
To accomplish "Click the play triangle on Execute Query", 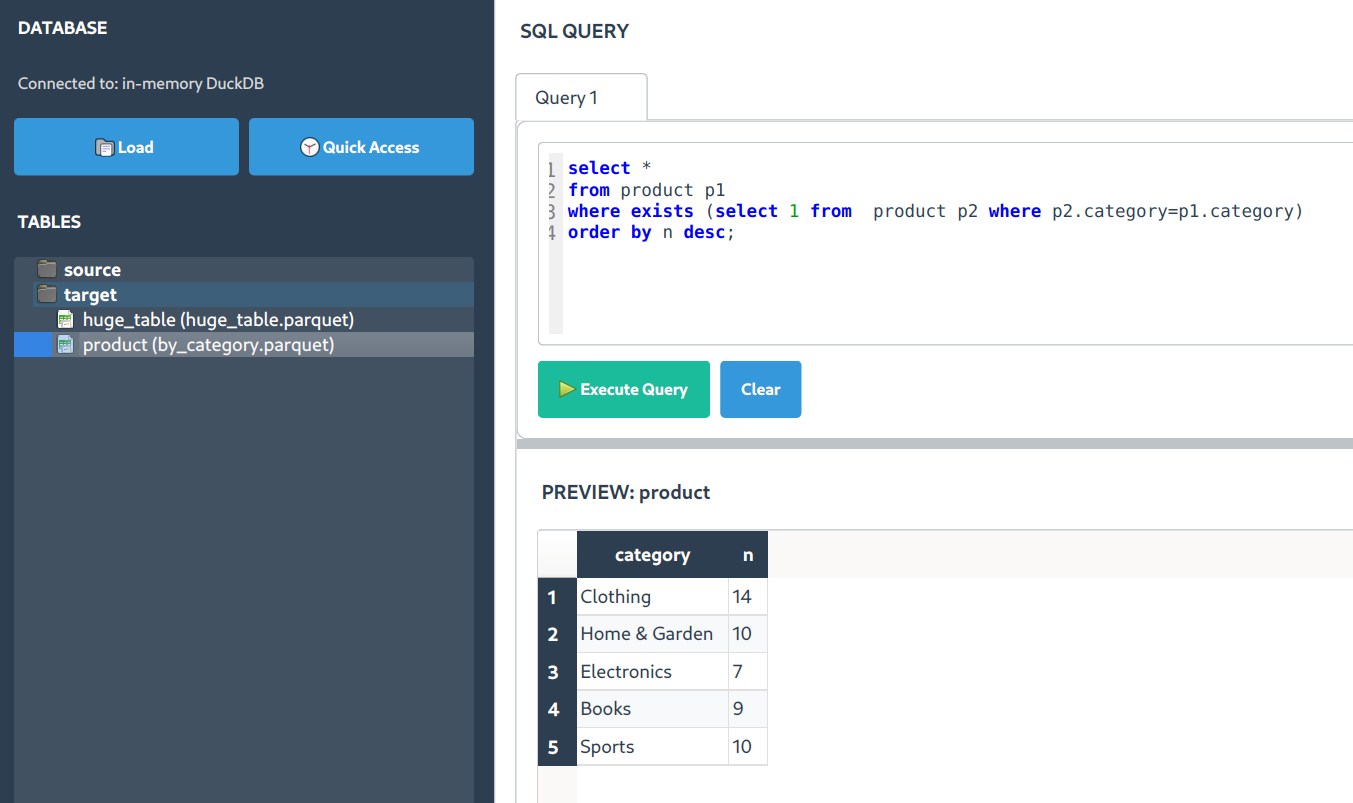I will (567, 388).
